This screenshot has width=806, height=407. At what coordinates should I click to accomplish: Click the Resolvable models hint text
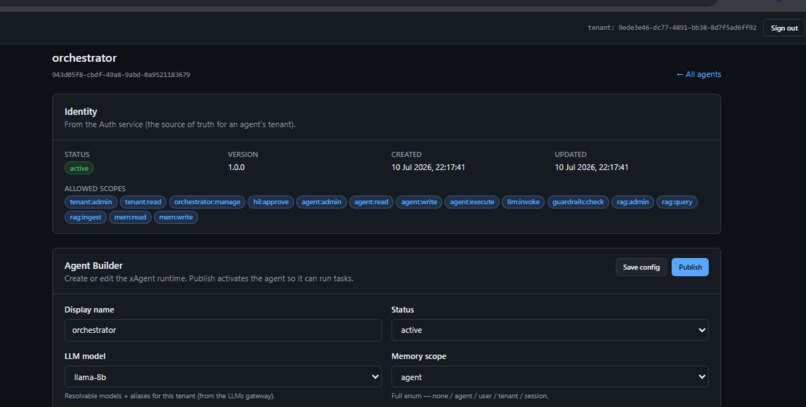[x=170, y=396]
